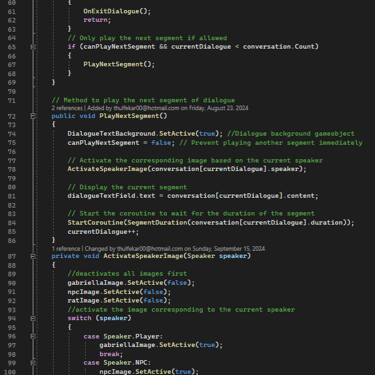Click comment 'Start the coroutine to wait for the duration'
375x375 pixels.
click(191, 213)
